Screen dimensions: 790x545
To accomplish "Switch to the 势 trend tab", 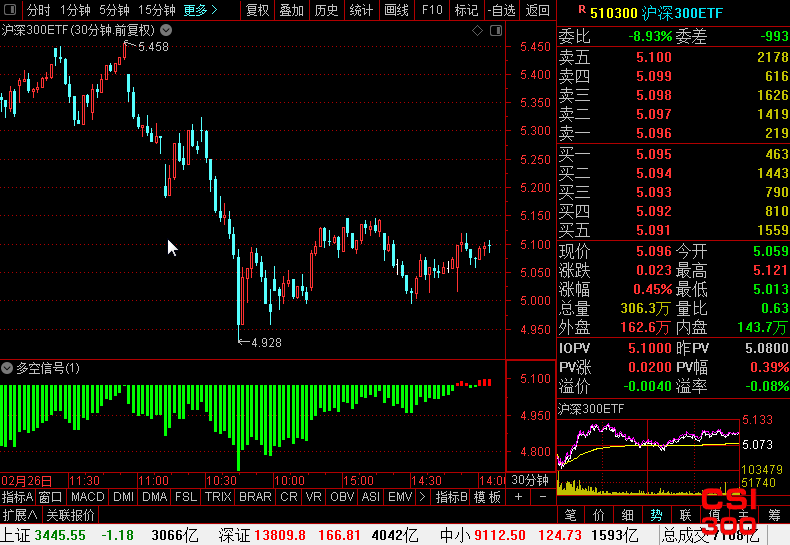I will coord(656,515).
